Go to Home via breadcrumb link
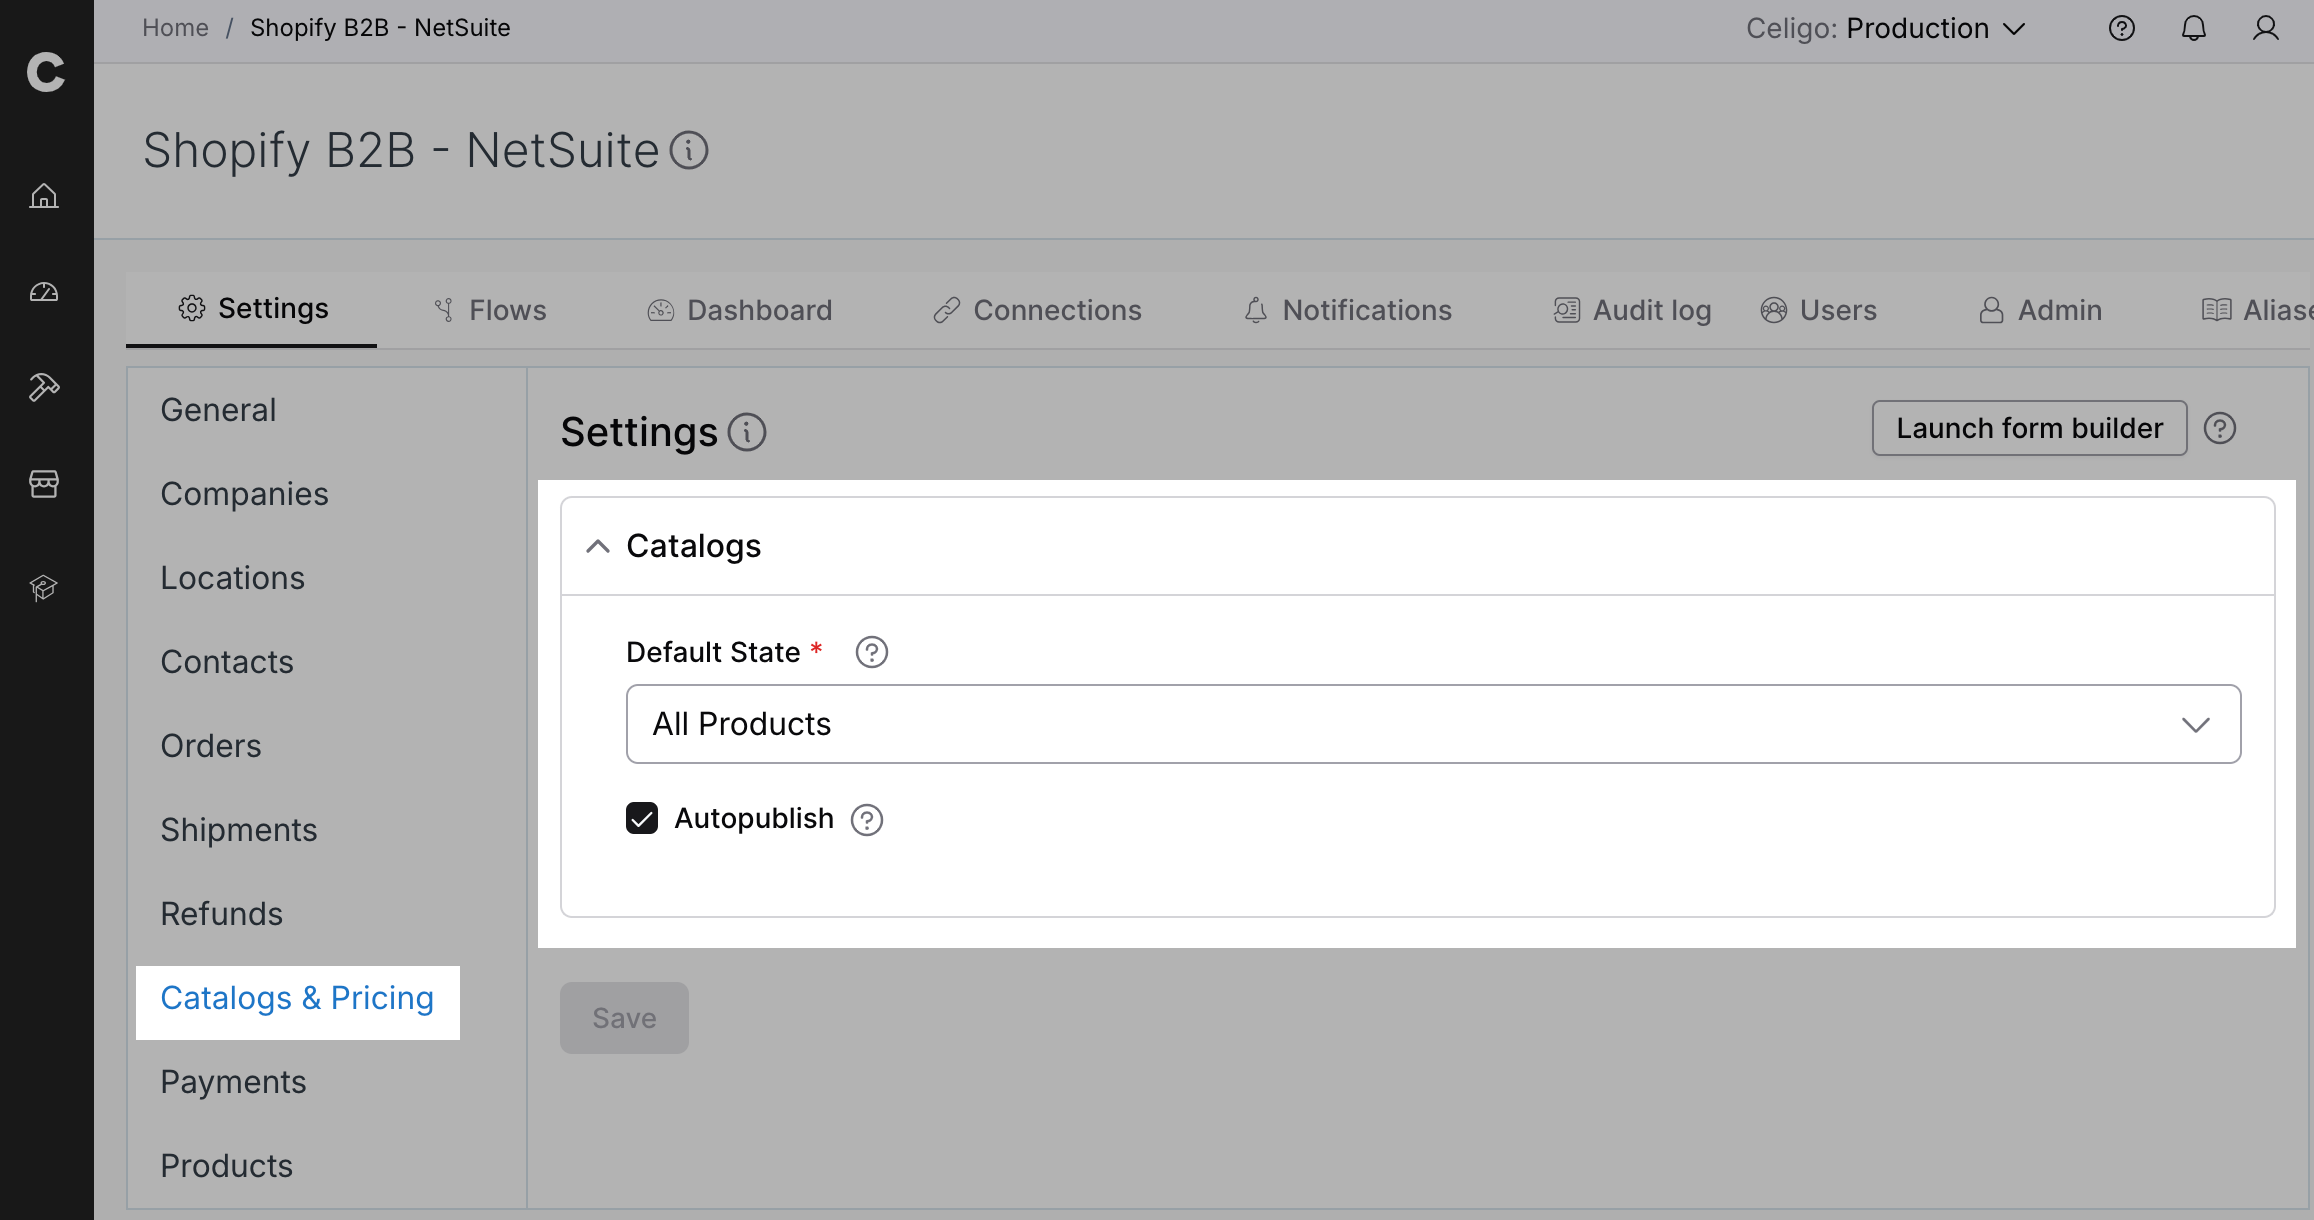This screenshot has height=1220, width=2314. pyautogui.click(x=175, y=28)
